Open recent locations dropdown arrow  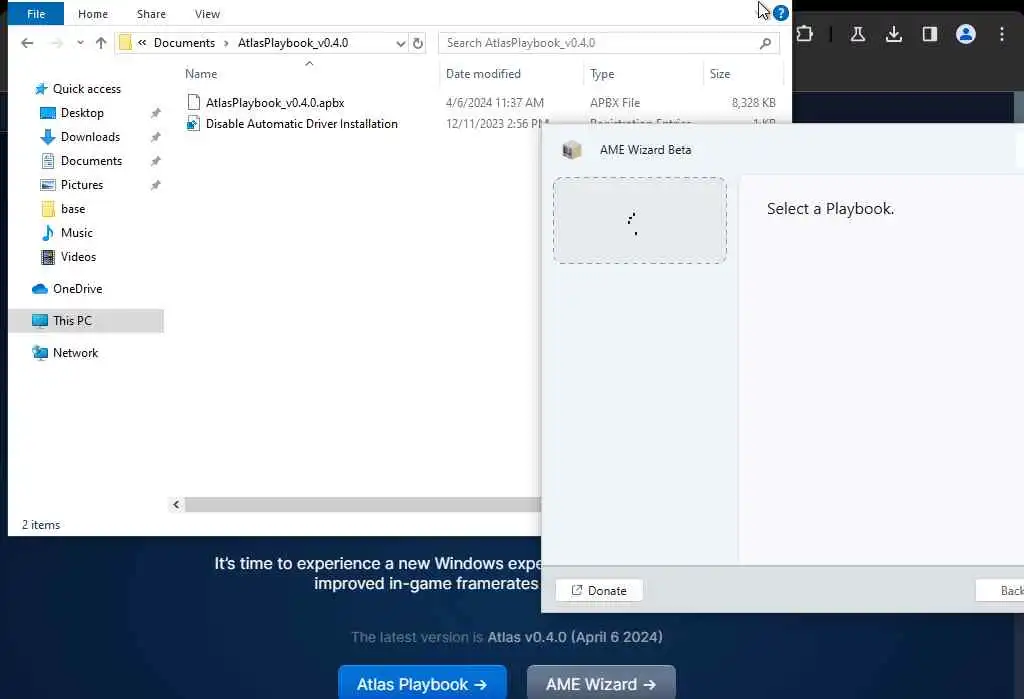[x=80, y=43]
